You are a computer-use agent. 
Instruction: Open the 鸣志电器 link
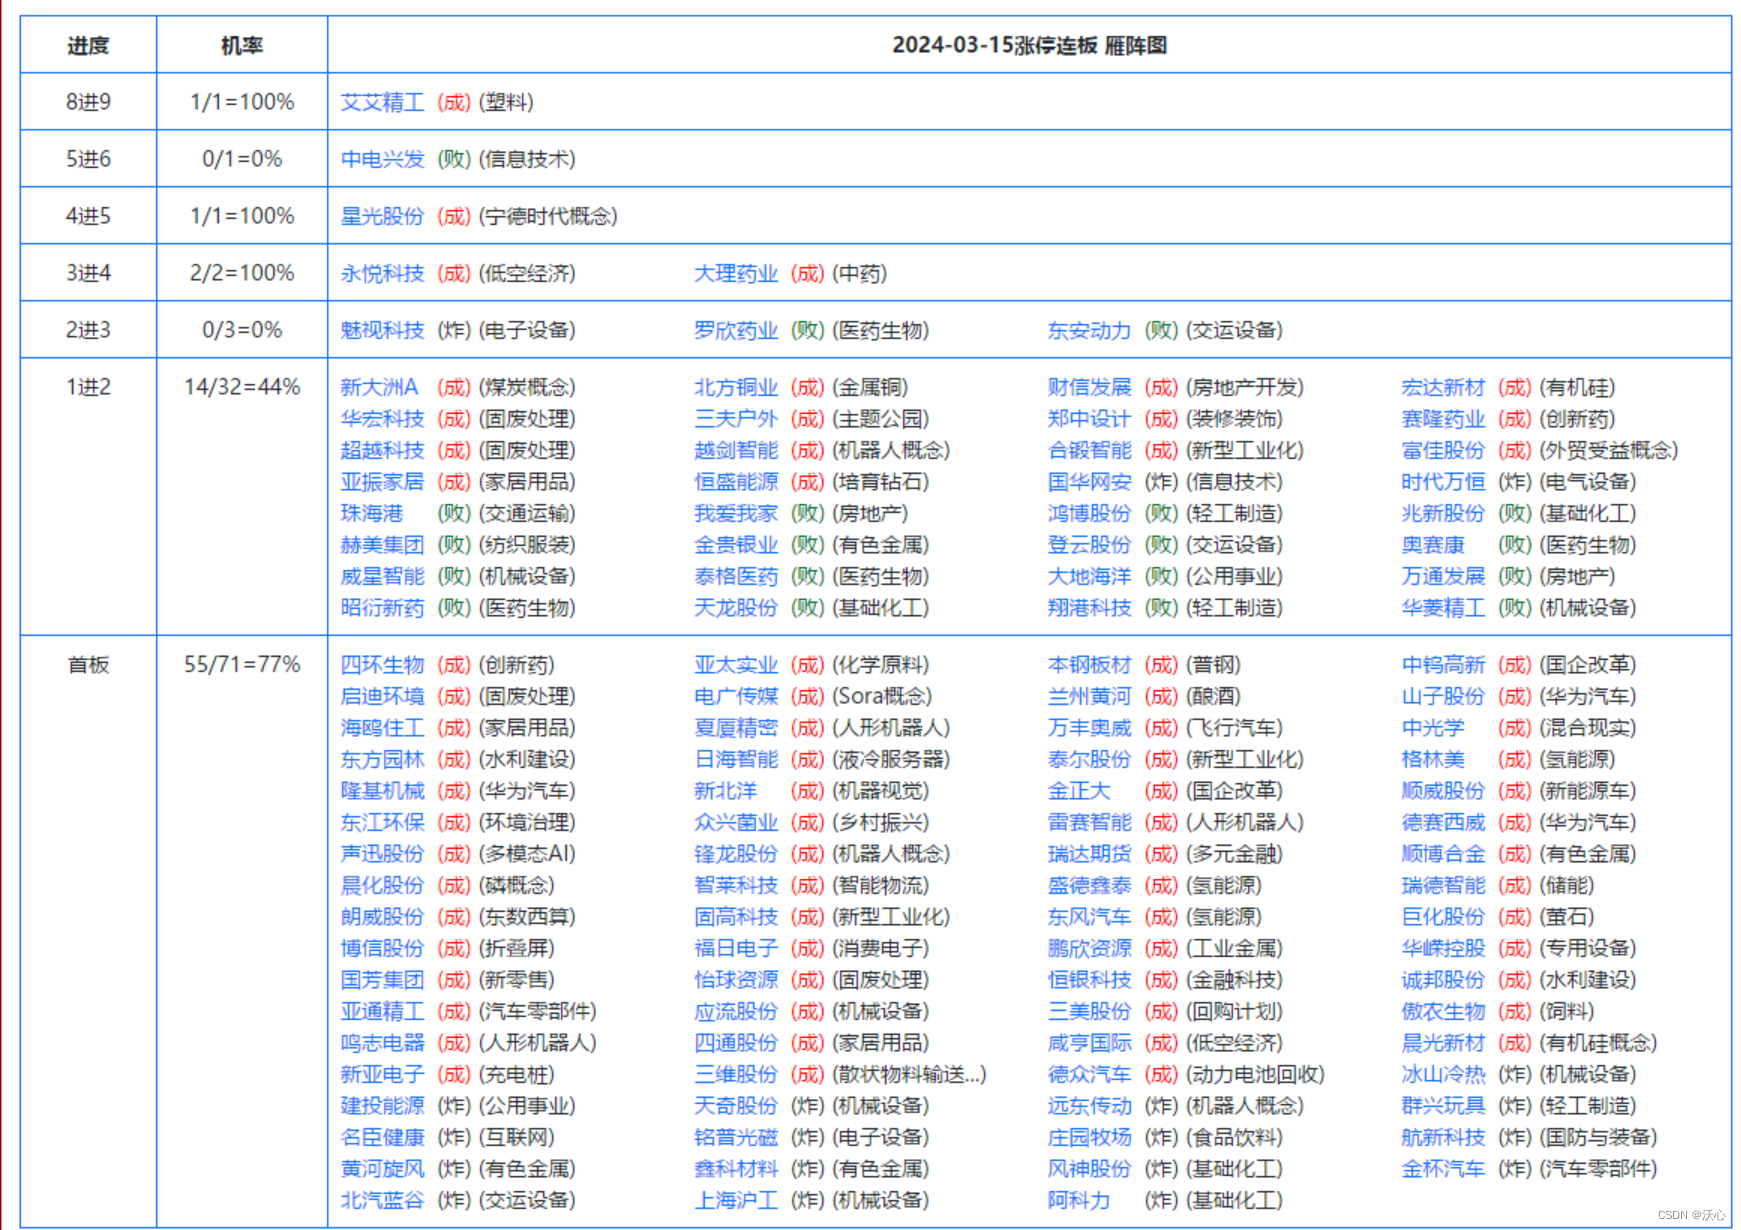coord(382,1043)
